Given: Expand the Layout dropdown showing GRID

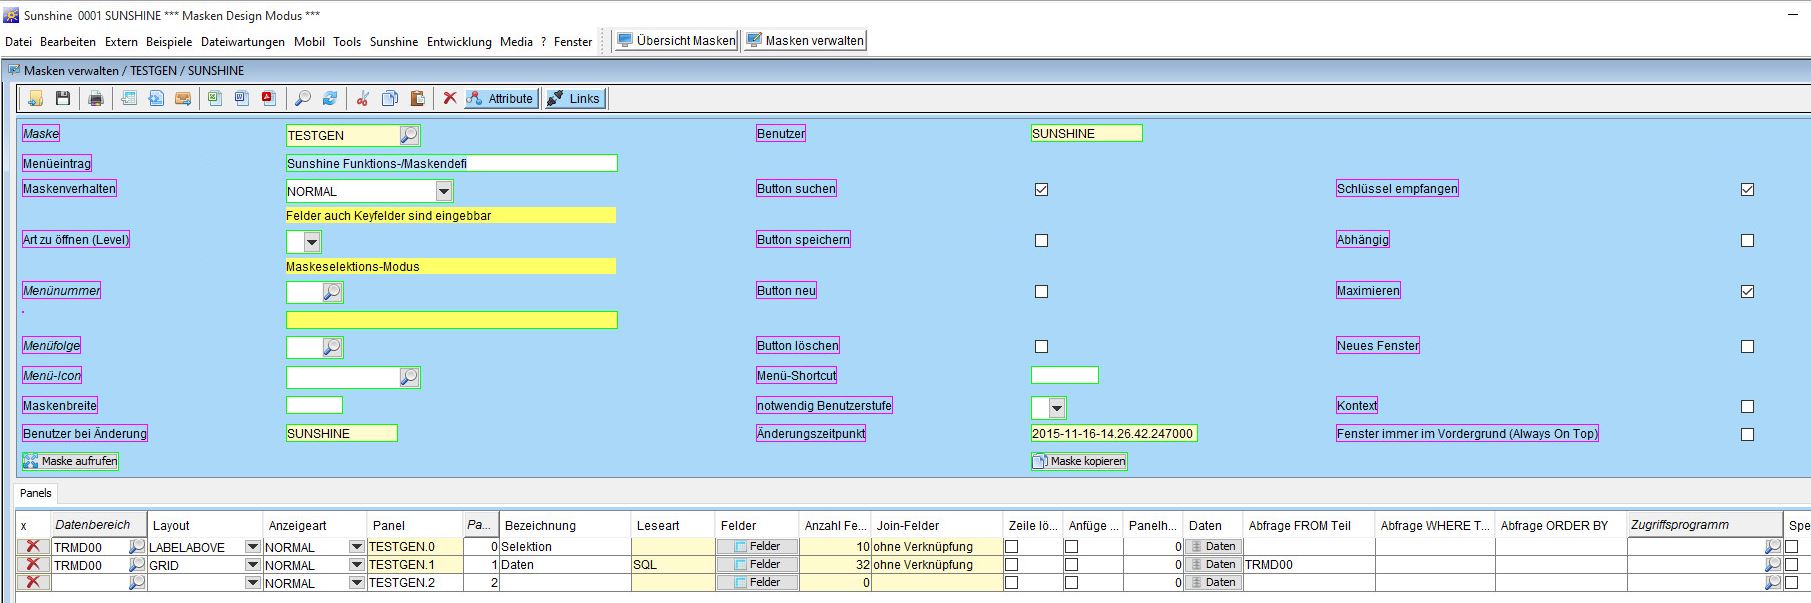Looking at the screenshot, I should (253, 565).
